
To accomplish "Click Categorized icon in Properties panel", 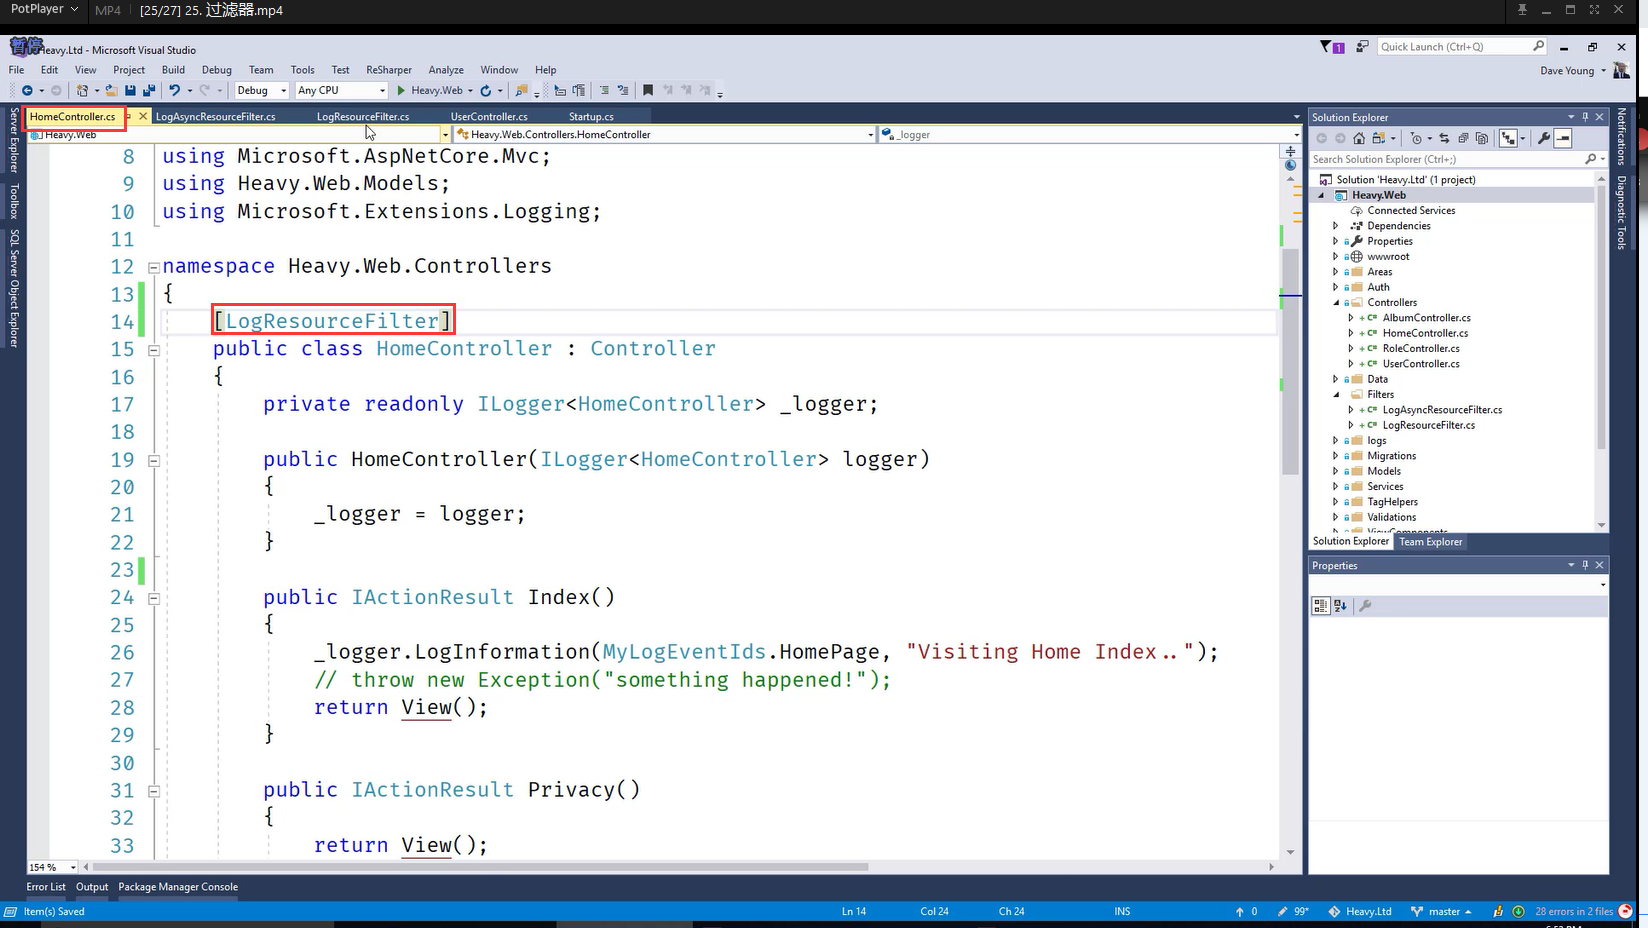I will point(1320,605).
